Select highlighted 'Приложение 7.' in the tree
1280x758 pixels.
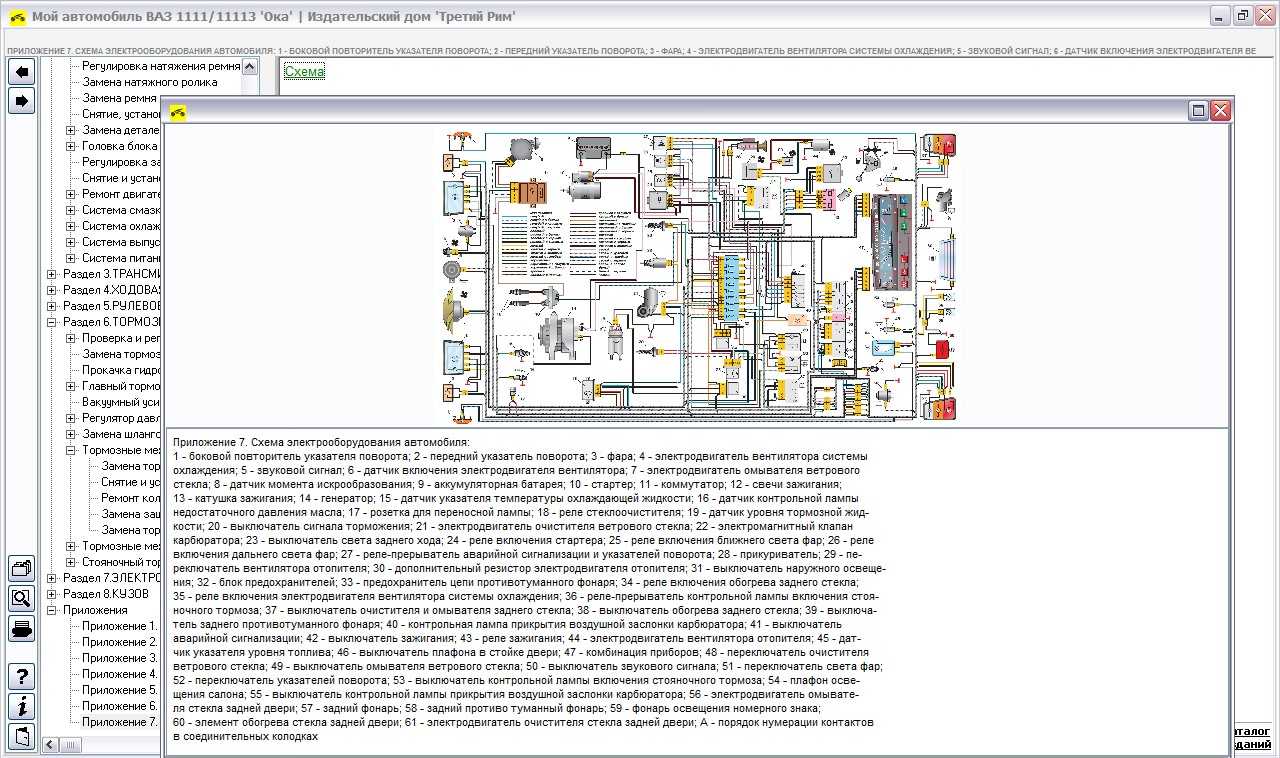(x=120, y=722)
